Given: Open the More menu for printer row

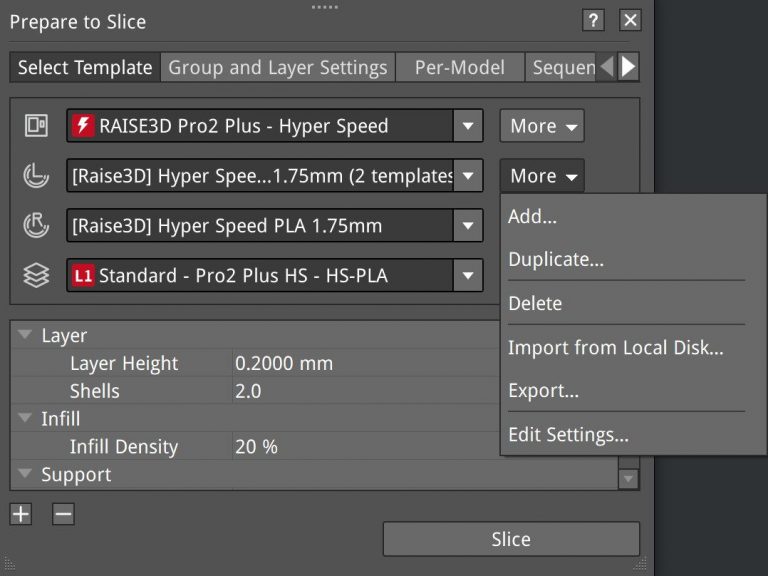Looking at the screenshot, I should pyautogui.click(x=542, y=126).
